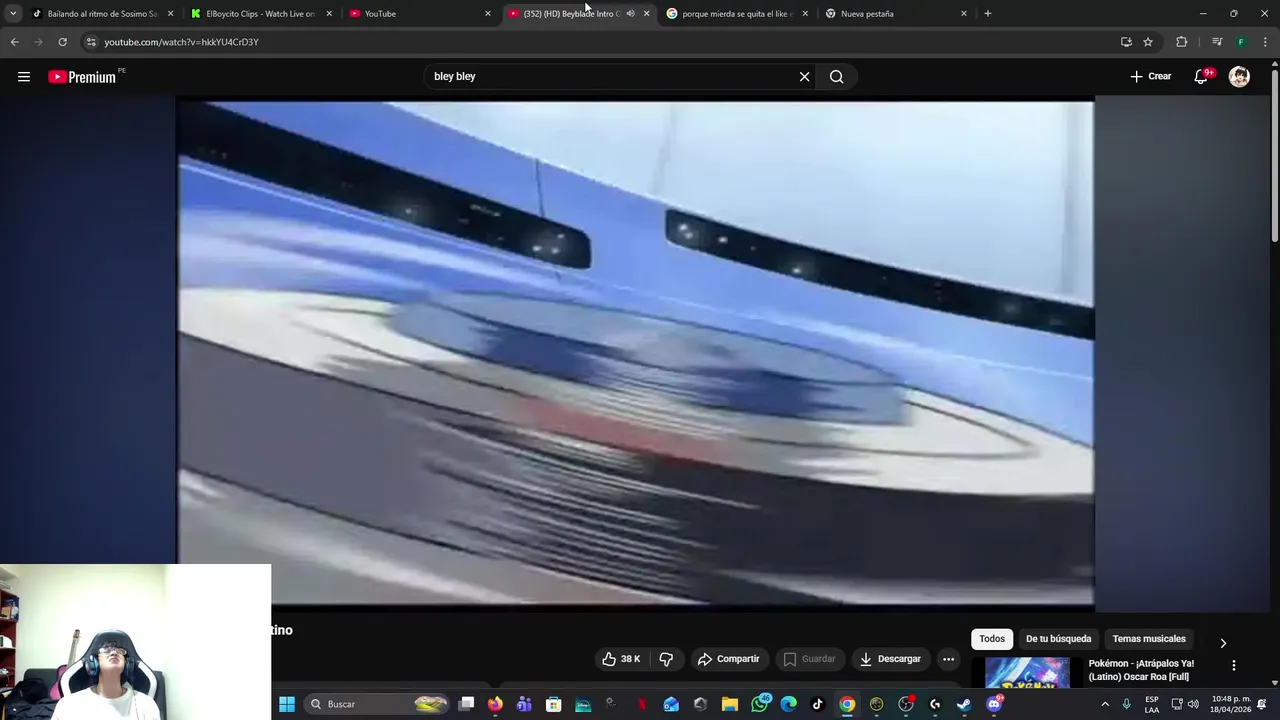Click the video player to pause
This screenshot has height=720, width=1280.
coord(635,353)
